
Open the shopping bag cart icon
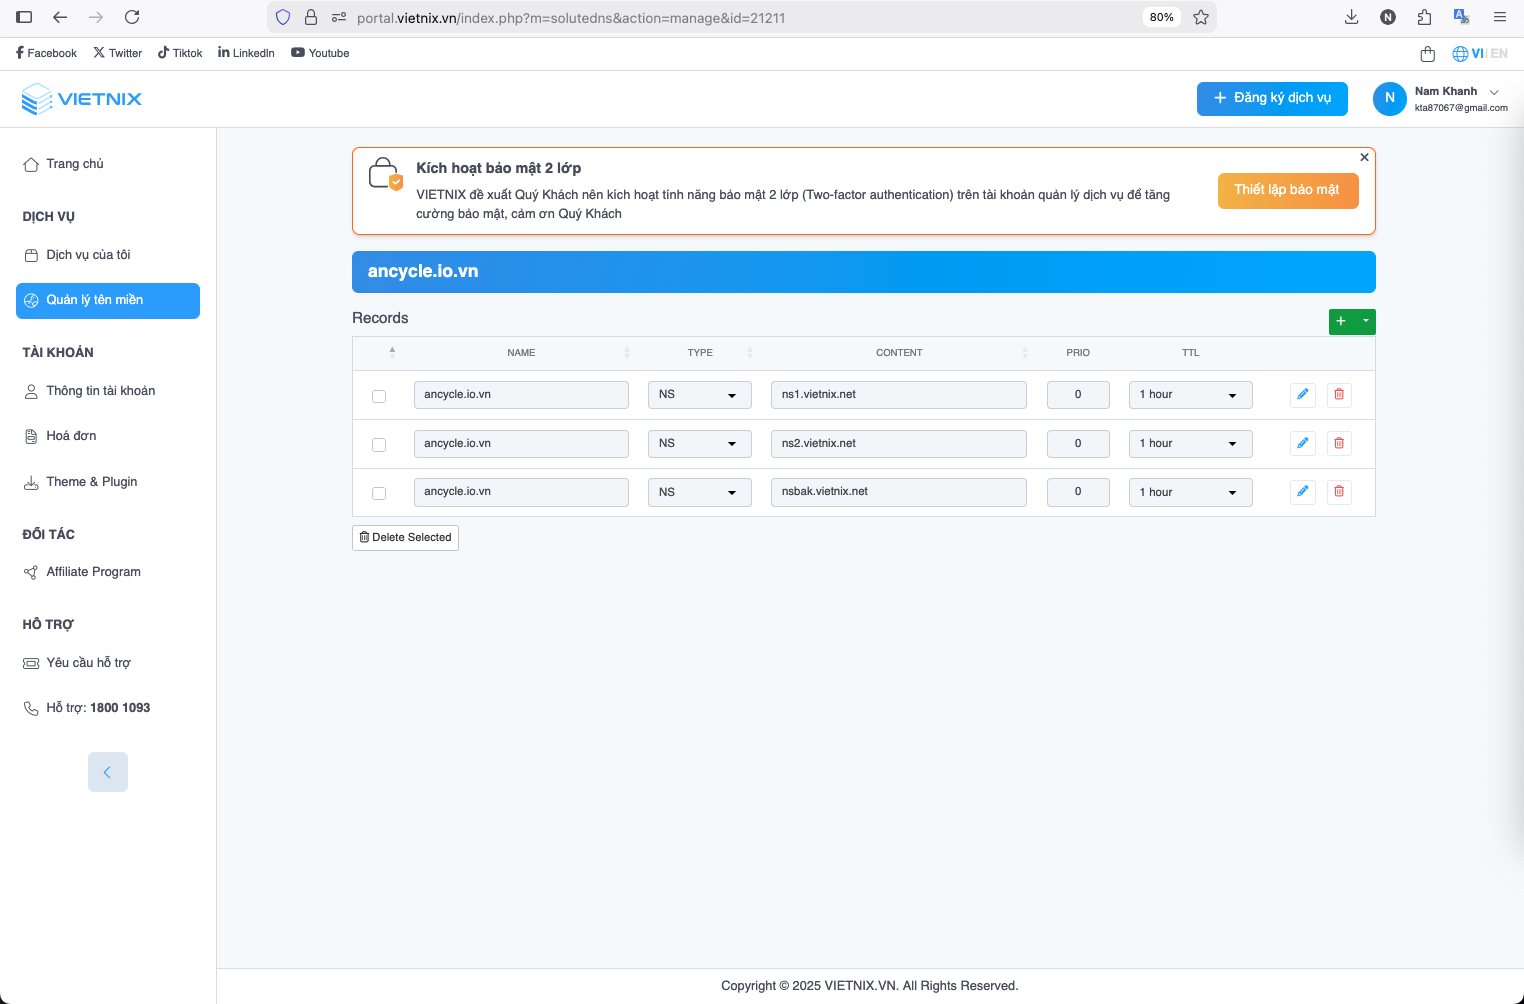(1427, 54)
